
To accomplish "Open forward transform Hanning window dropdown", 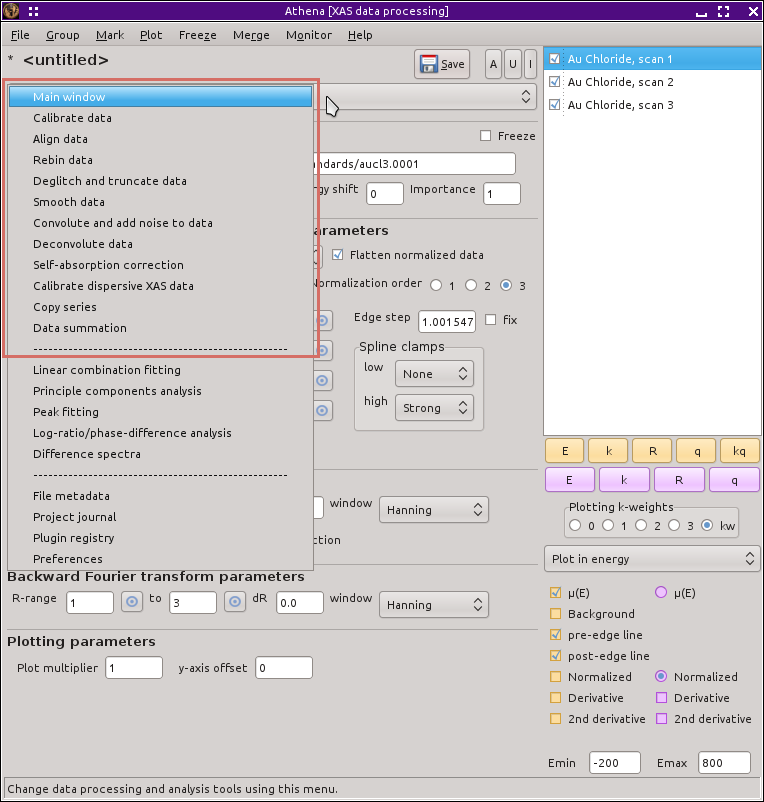I will 434,509.
